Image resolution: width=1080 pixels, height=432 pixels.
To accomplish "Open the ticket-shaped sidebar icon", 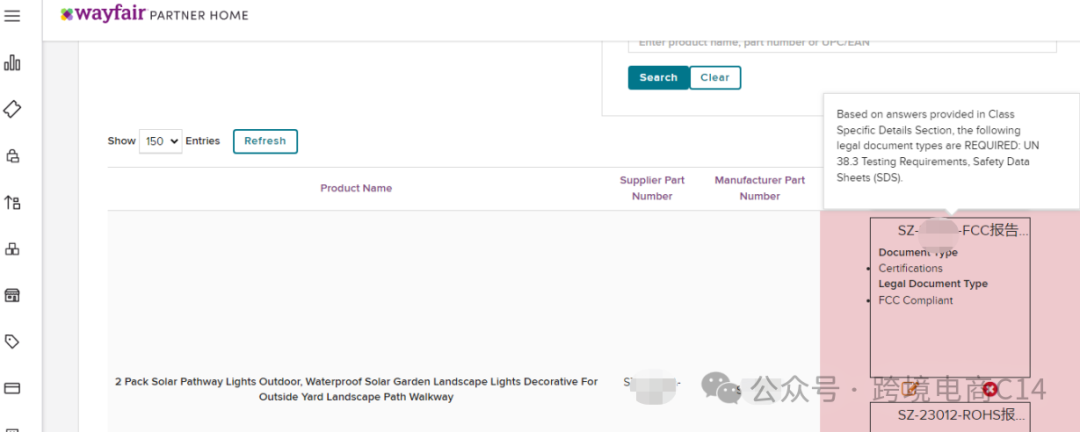I will (x=13, y=109).
